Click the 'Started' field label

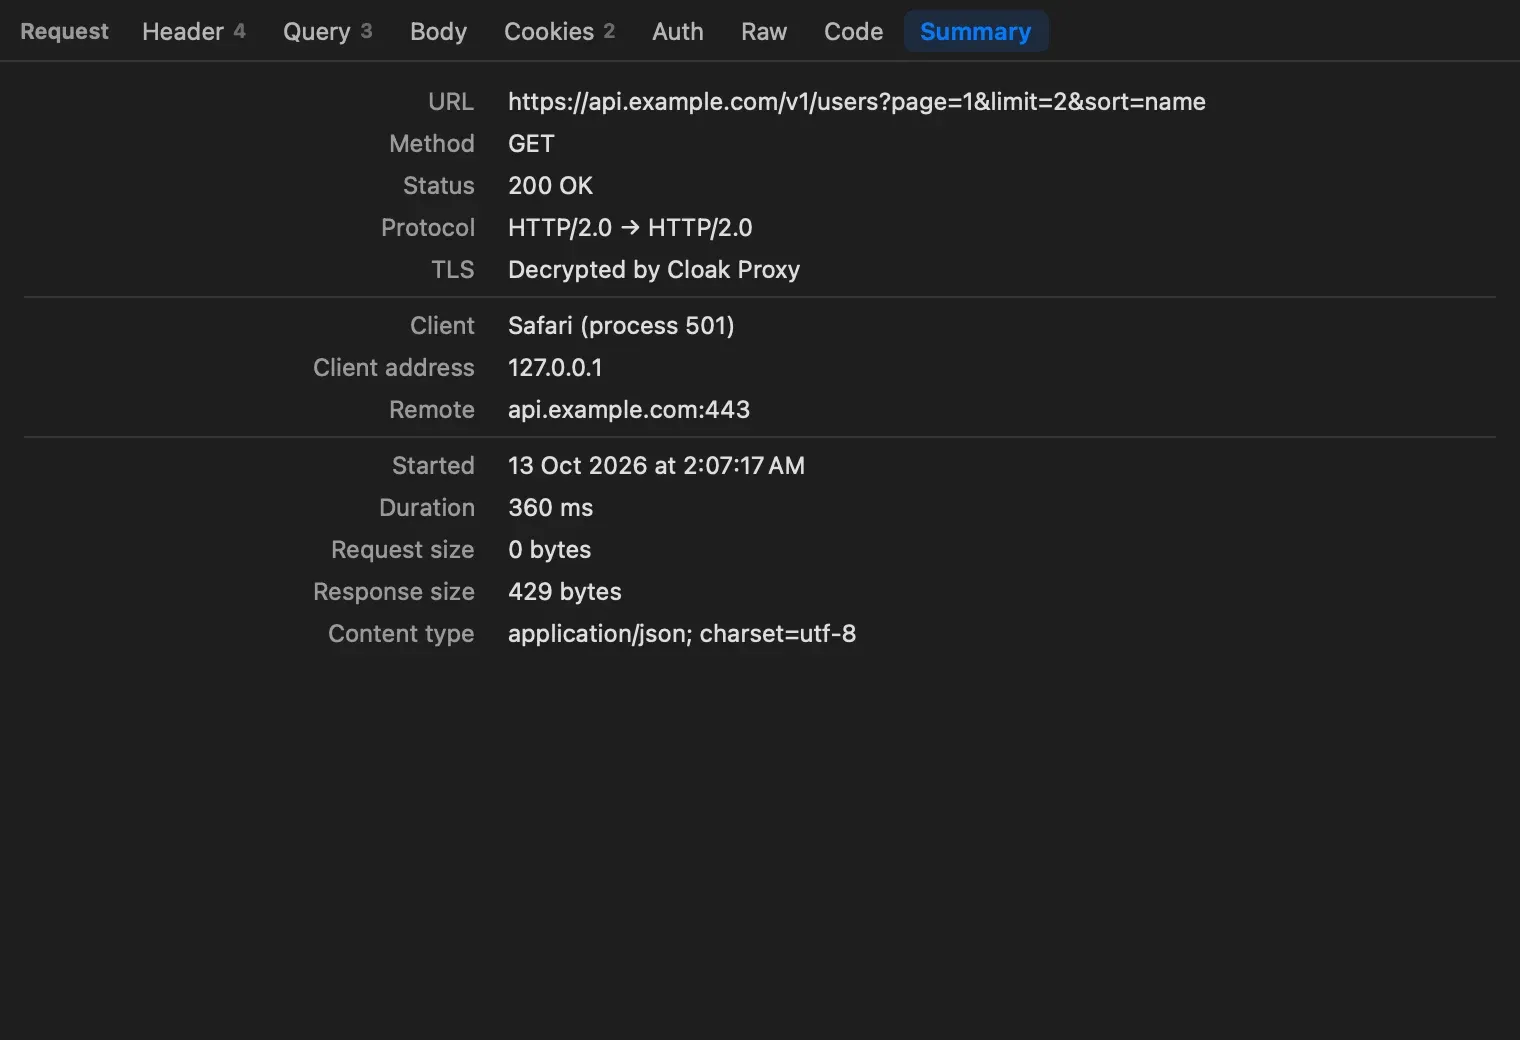click(x=433, y=466)
